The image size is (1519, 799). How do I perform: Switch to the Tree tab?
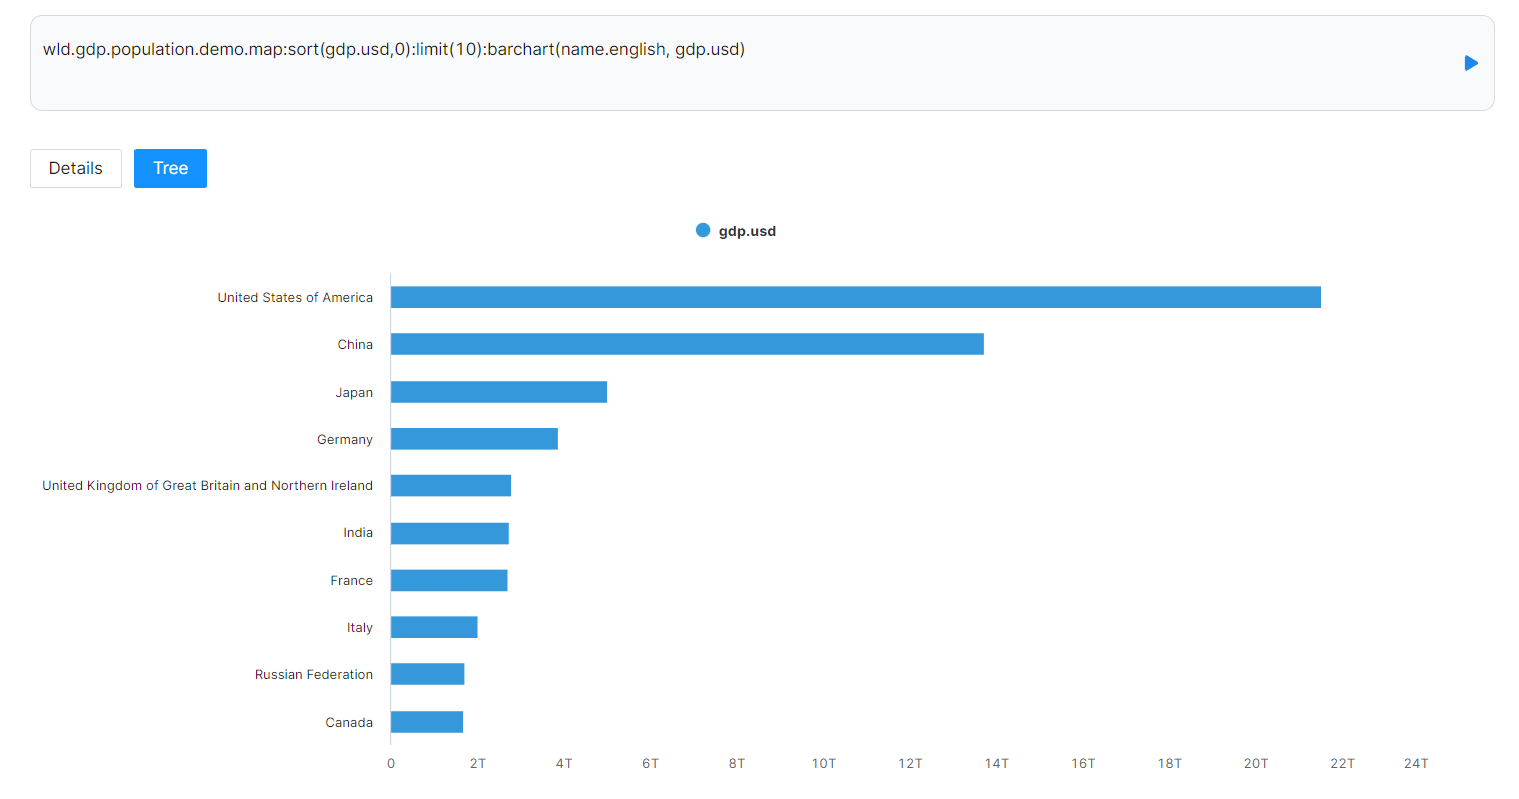tap(170, 168)
